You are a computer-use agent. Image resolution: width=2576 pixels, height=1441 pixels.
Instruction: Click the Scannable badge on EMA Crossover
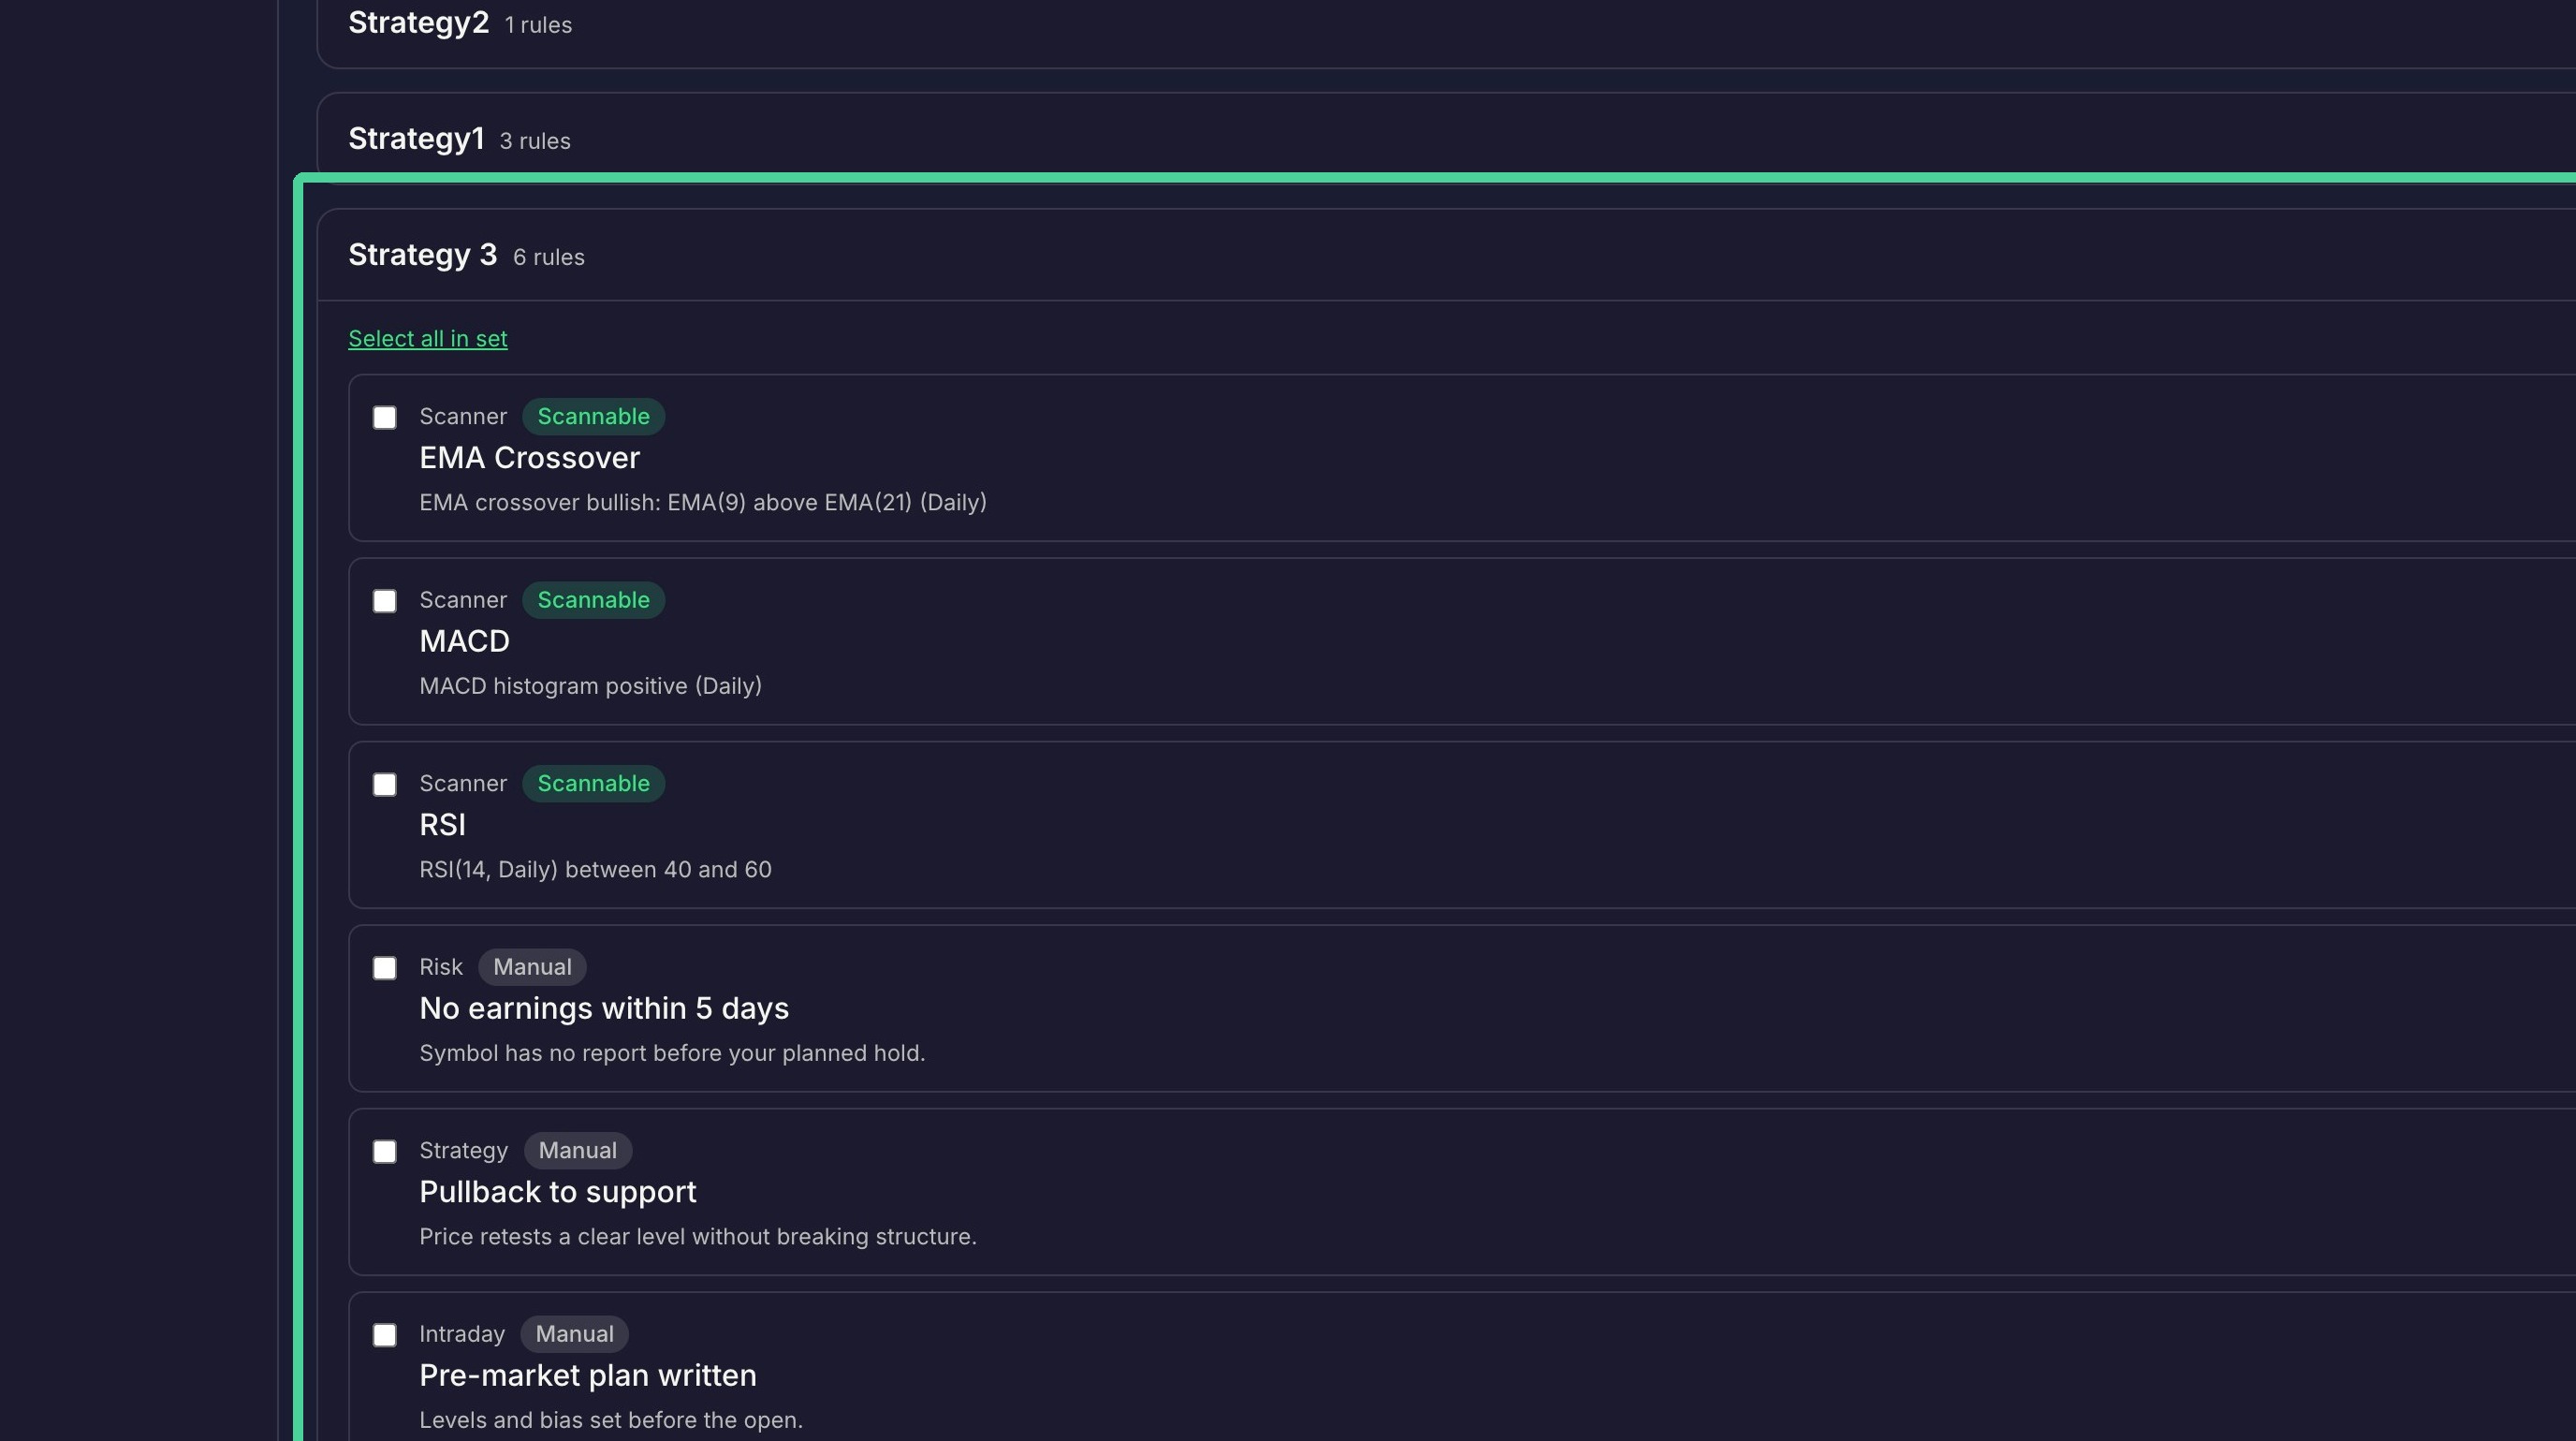point(593,417)
